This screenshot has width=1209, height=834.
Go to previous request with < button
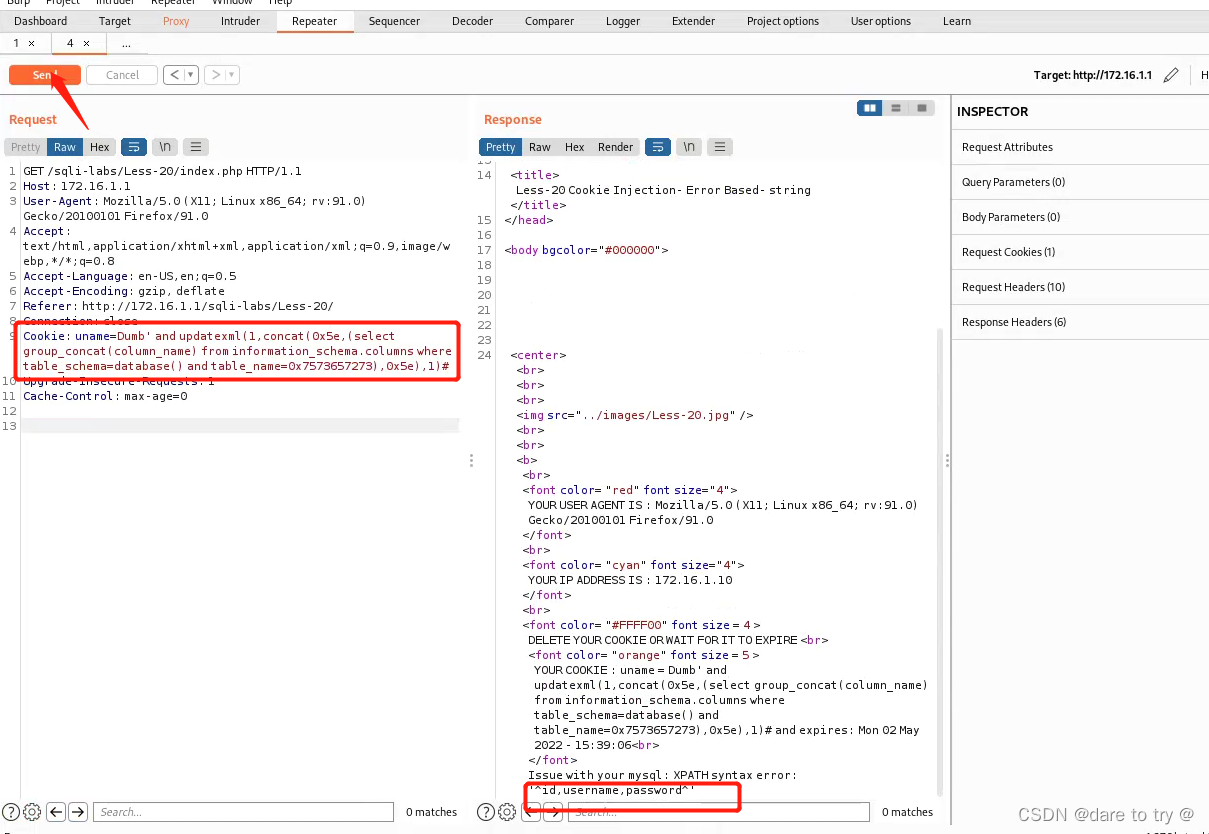click(x=175, y=75)
